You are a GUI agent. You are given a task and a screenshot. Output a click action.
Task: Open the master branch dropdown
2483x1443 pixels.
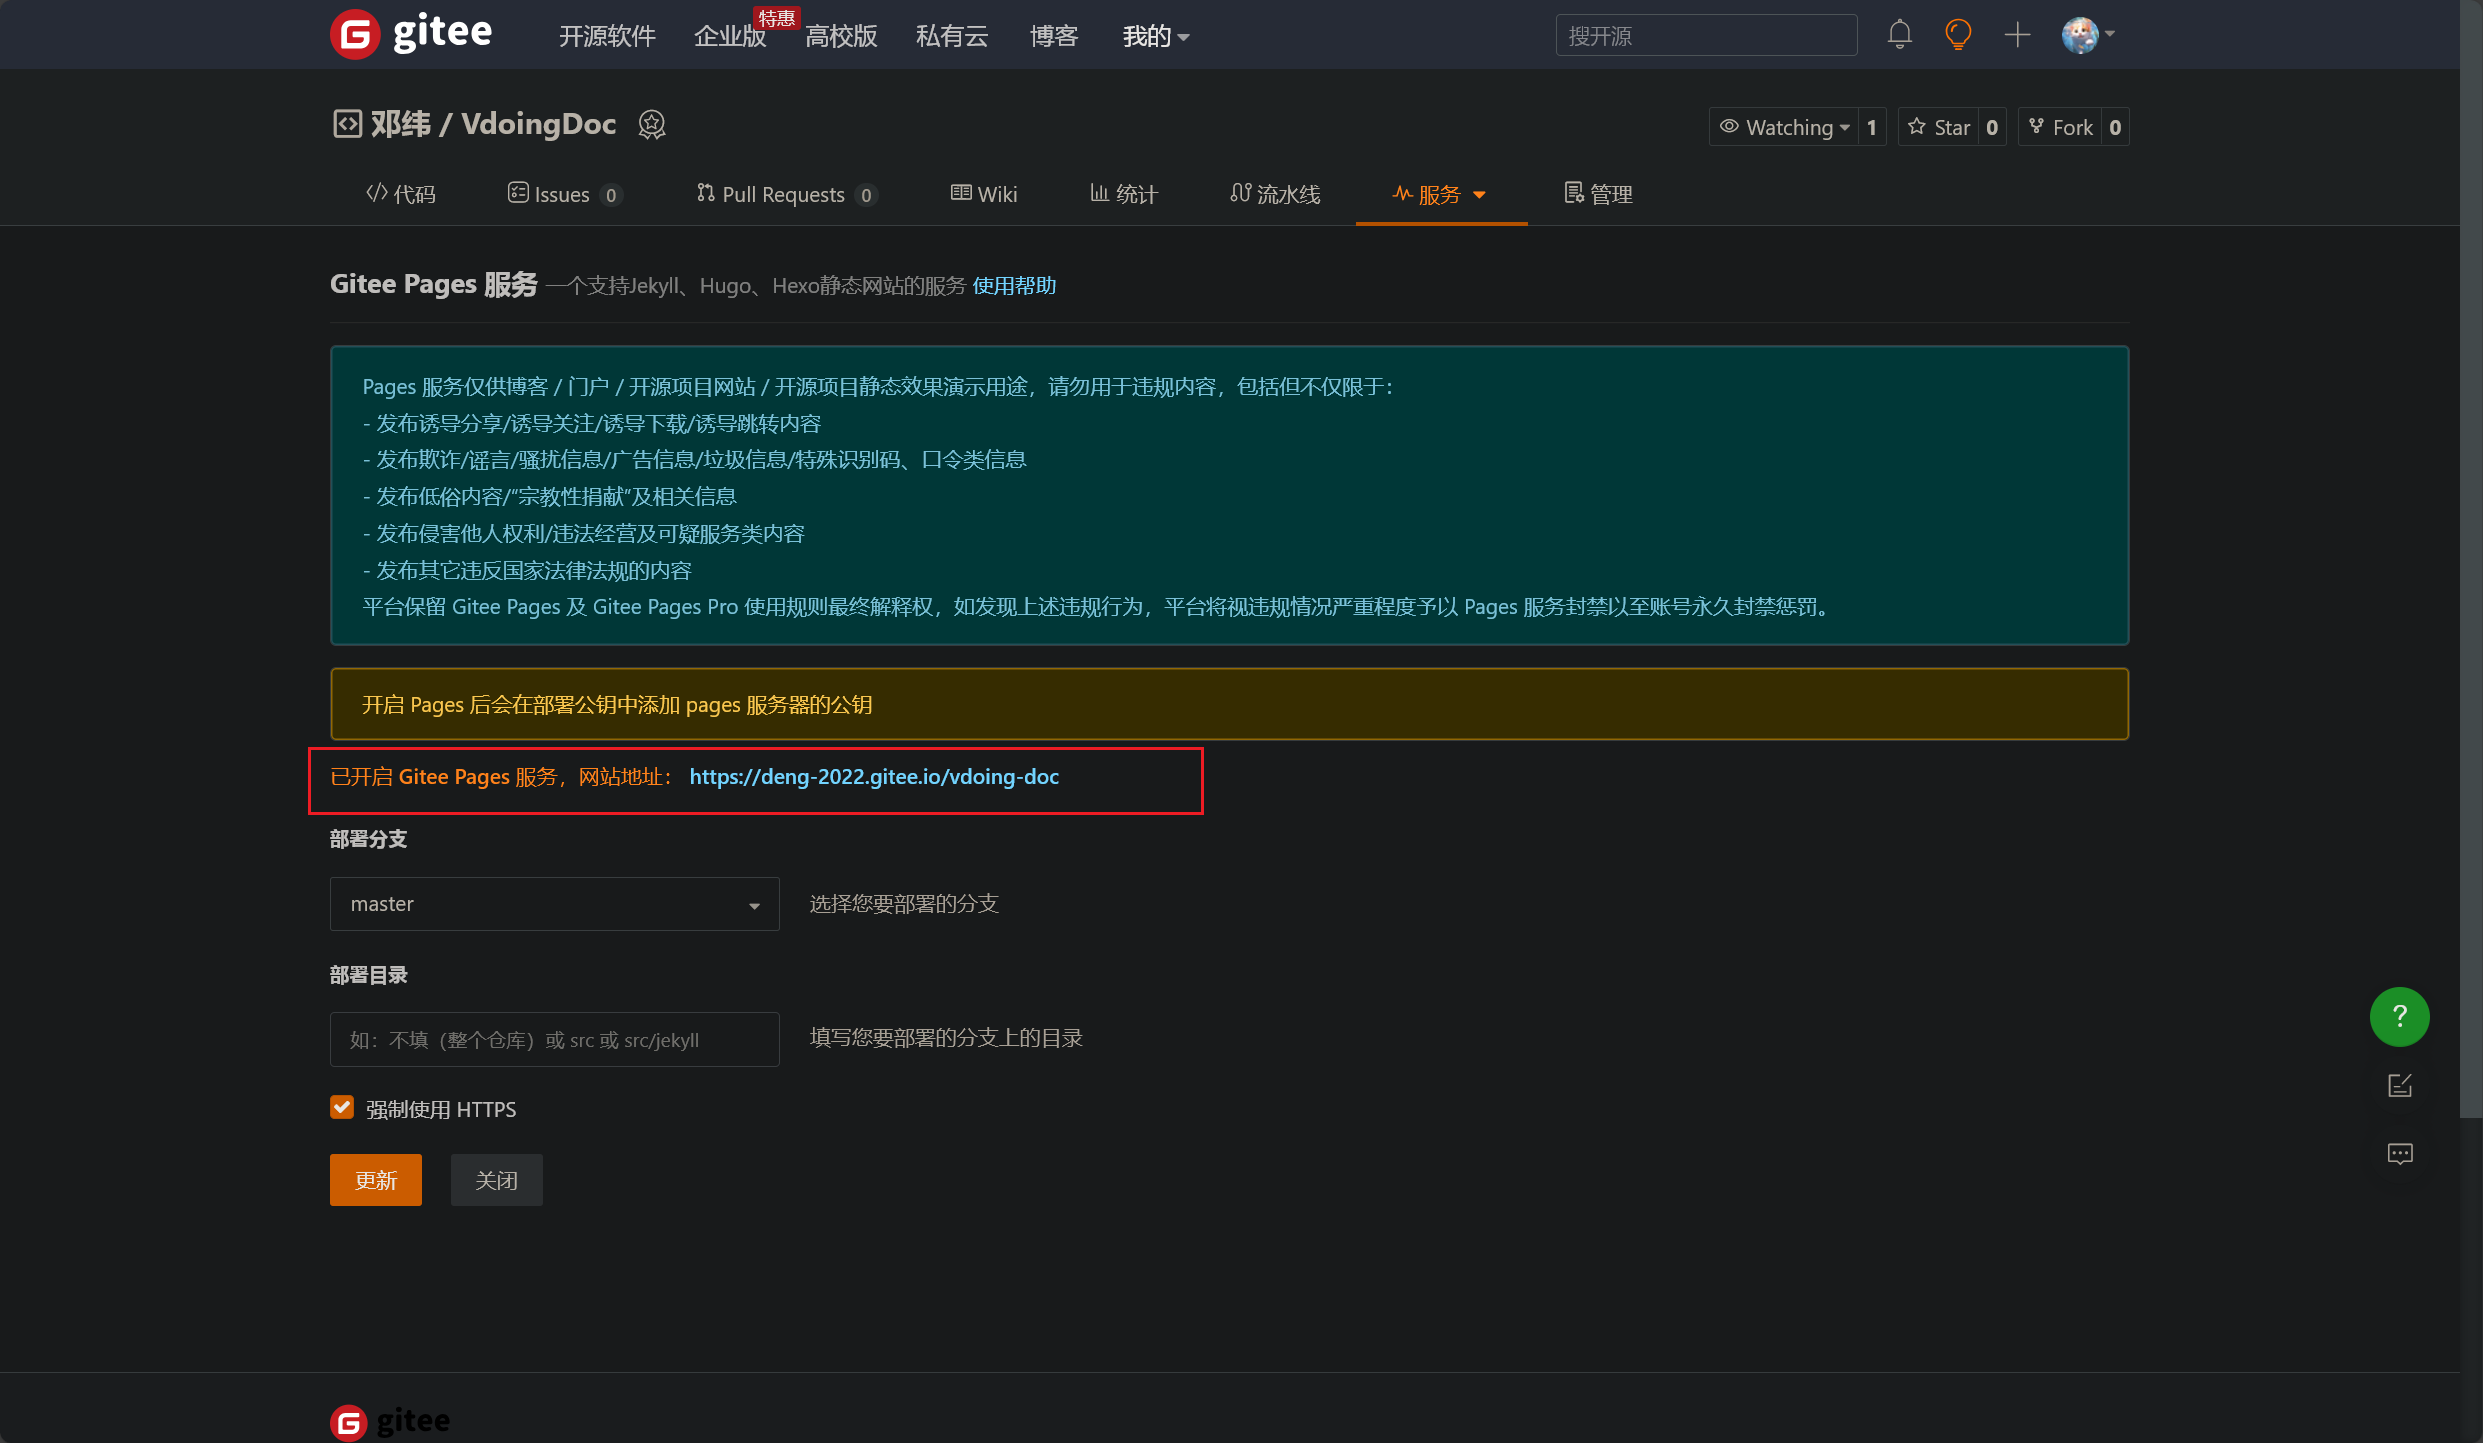tap(554, 904)
